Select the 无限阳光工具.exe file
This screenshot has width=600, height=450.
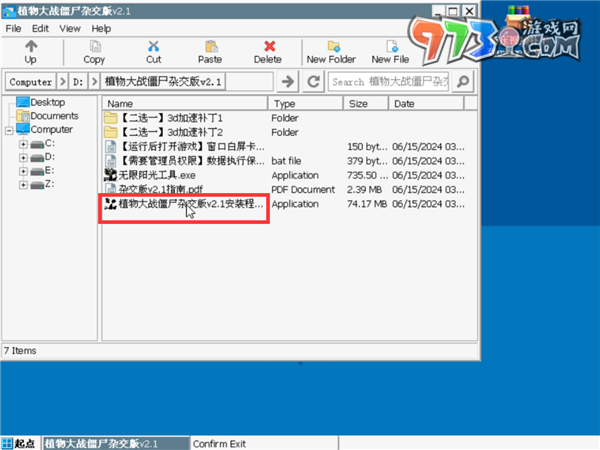[143, 175]
